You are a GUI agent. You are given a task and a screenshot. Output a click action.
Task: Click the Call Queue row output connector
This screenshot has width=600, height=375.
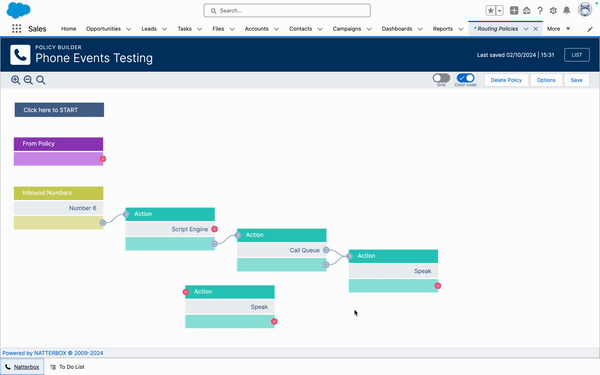326,250
